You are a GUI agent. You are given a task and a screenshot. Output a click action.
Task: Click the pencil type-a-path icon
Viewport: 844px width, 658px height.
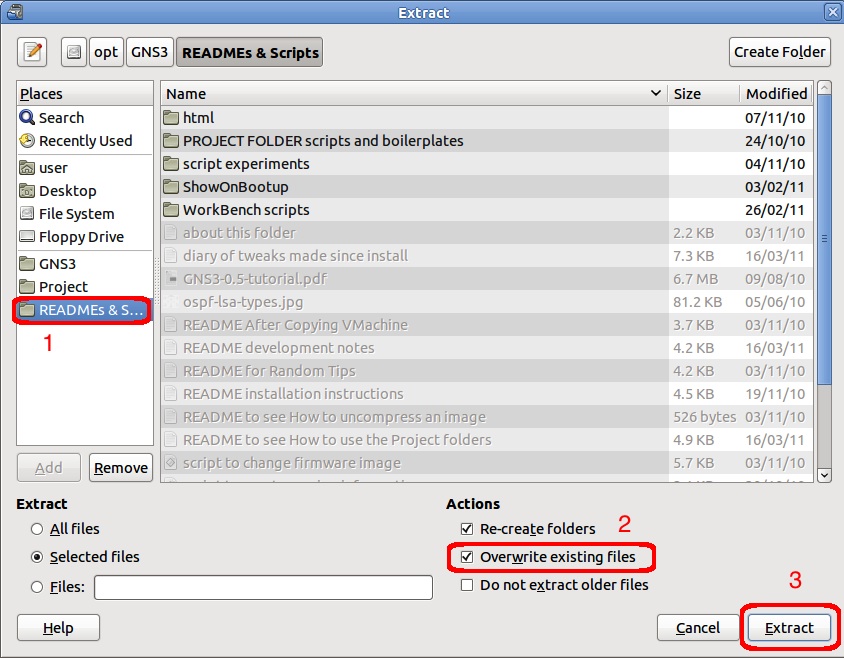pyautogui.click(x=33, y=52)
